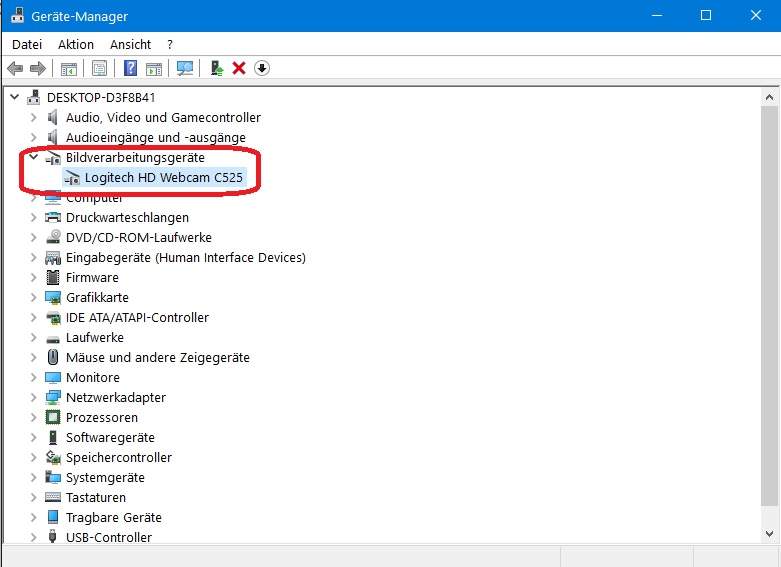
Task: Click the Update driver toolbar icon
Action: click(216, 68)
